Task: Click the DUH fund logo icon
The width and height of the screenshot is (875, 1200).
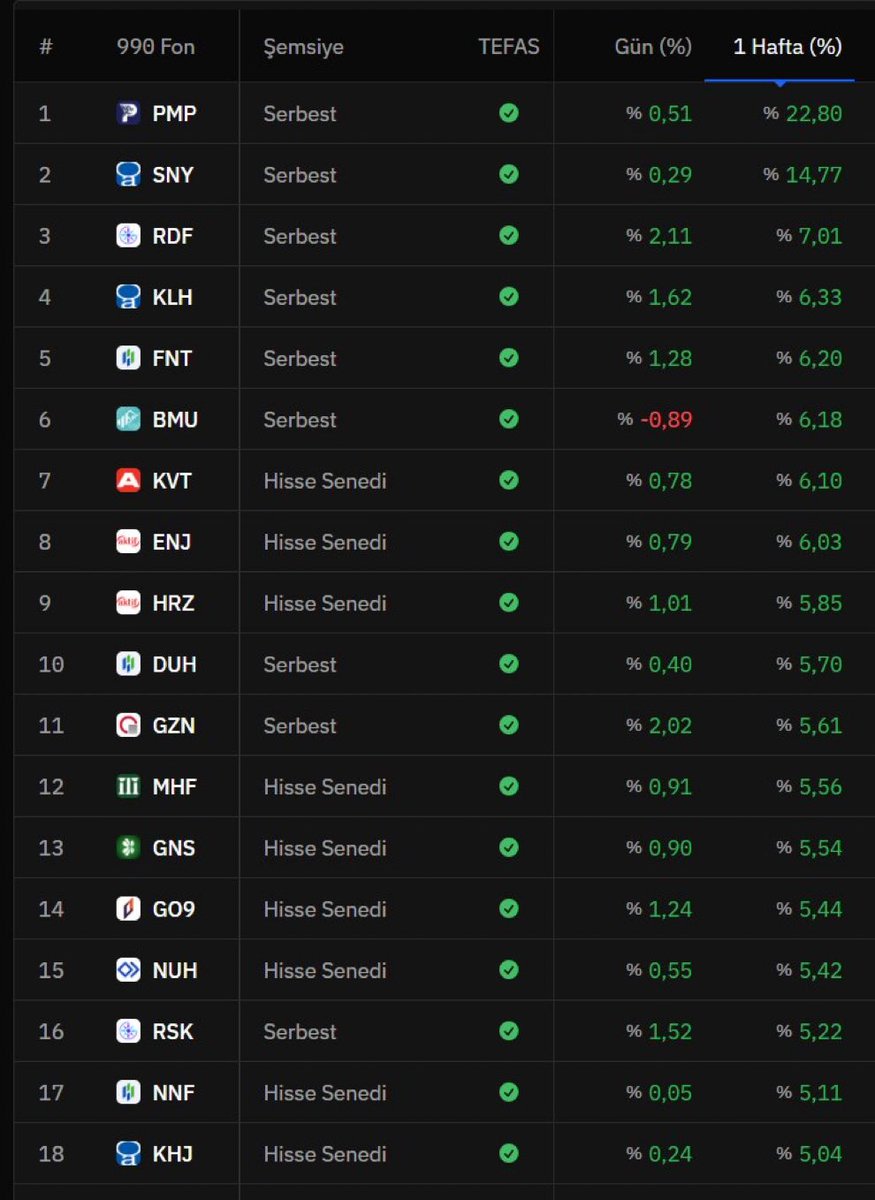Action: point(128,664)
